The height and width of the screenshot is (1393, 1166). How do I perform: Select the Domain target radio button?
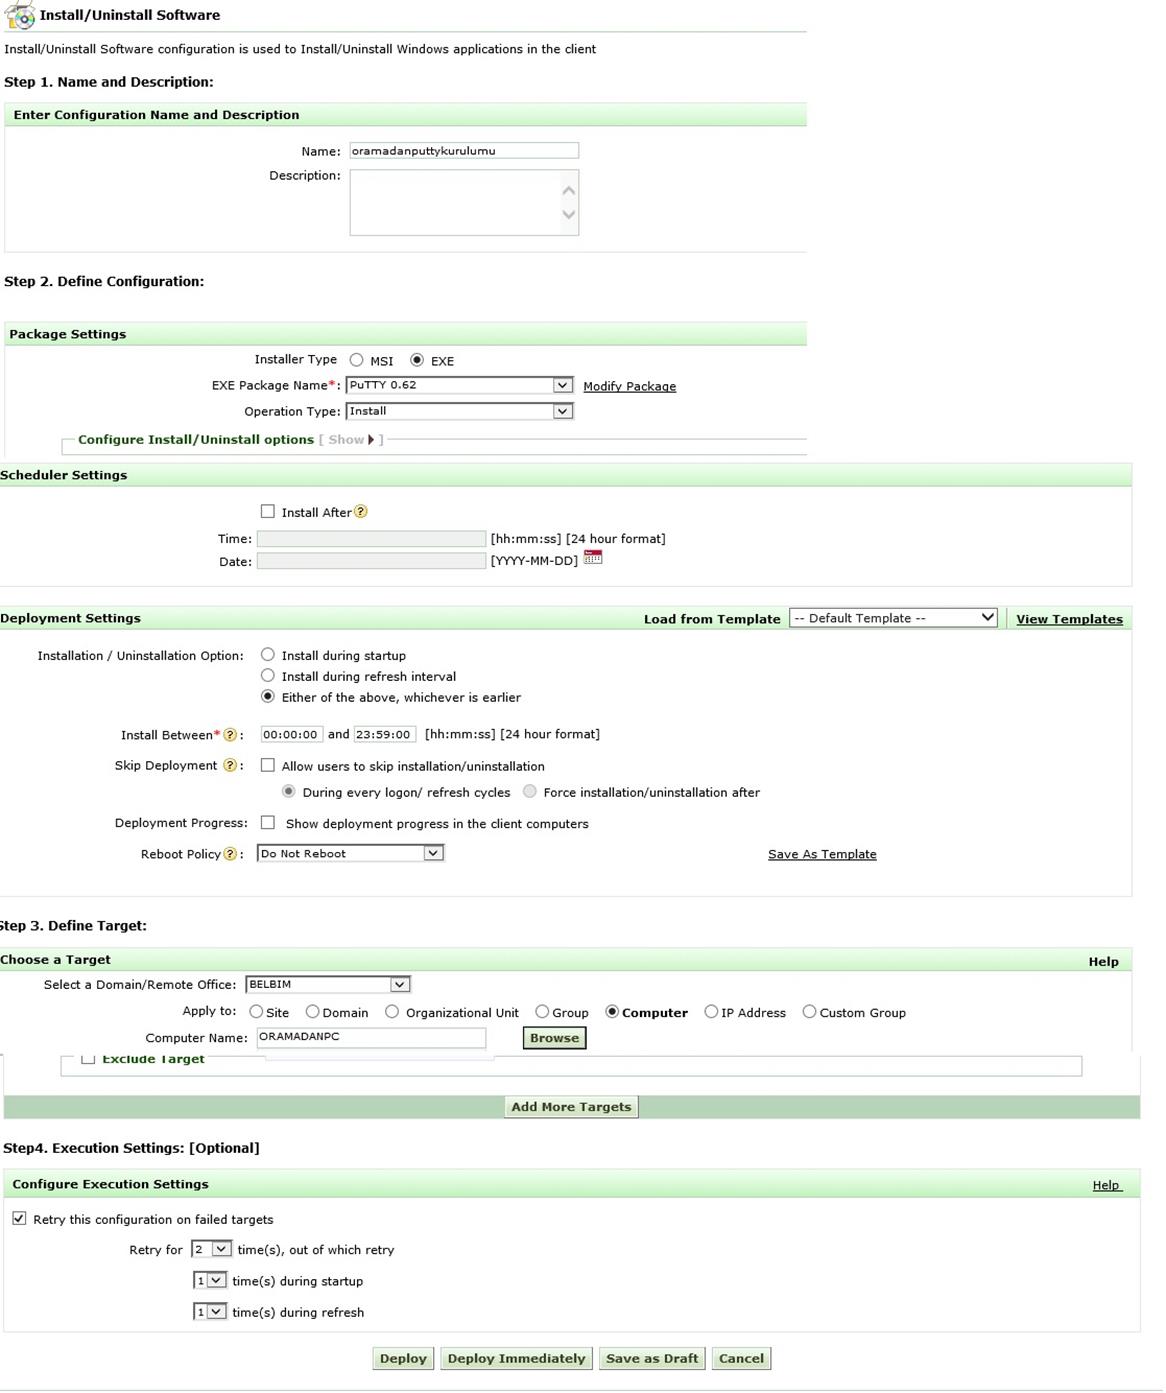(x=312, y=1012)
